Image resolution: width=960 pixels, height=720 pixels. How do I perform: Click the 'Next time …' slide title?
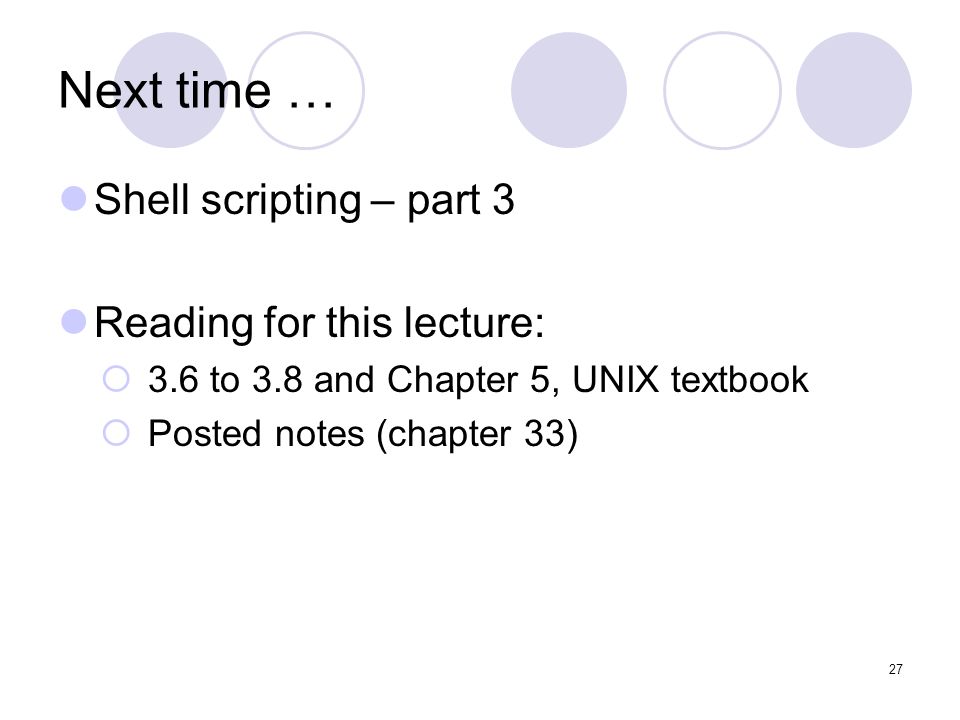(196, 91)
